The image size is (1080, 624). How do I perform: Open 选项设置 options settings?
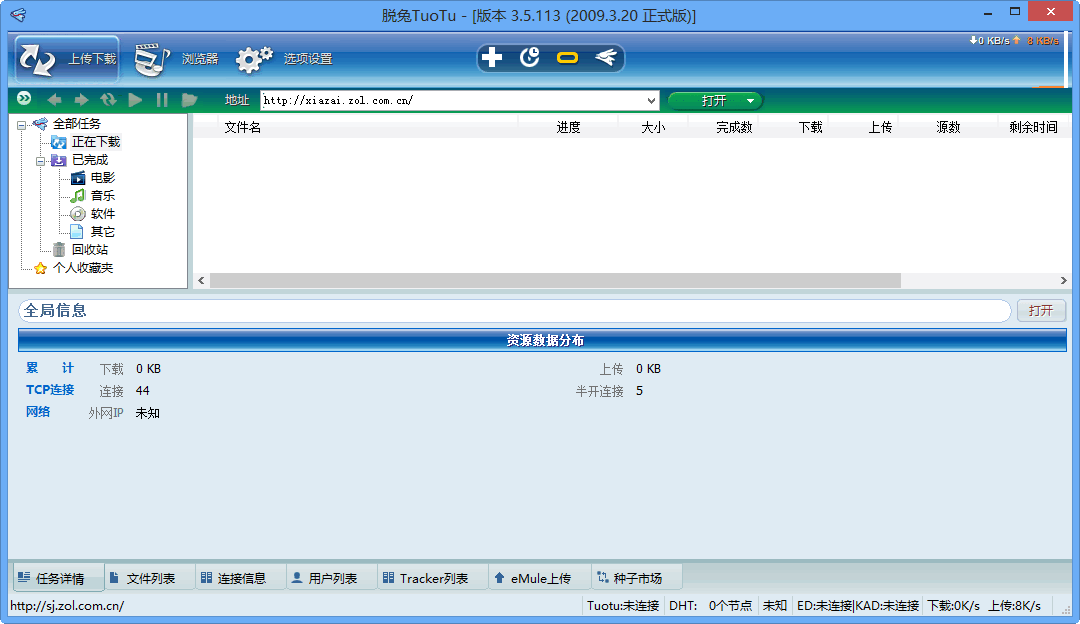(284, 59)
